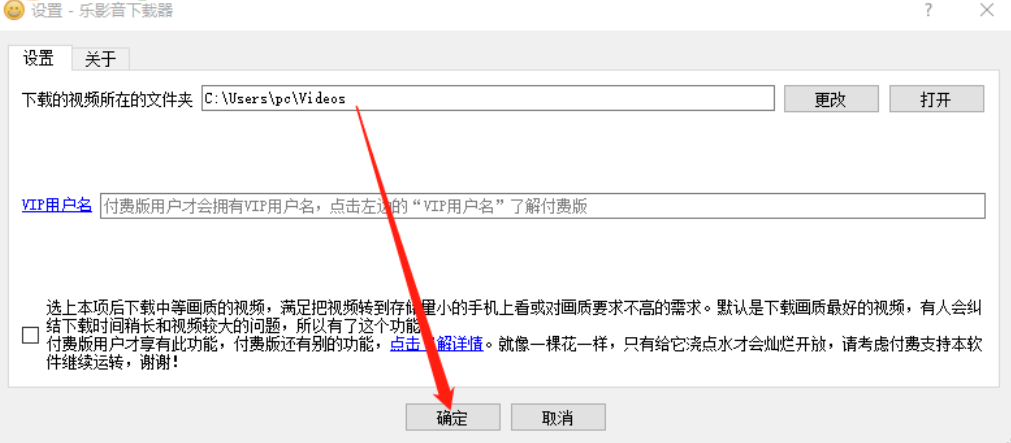Screen dimensions: 1011x443
Task: Follow the 点击了解详情 link
Action: pos(437,344)
